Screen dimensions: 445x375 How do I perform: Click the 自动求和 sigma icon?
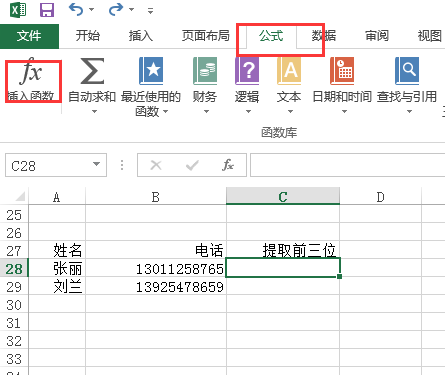click(x=93, y=71)
